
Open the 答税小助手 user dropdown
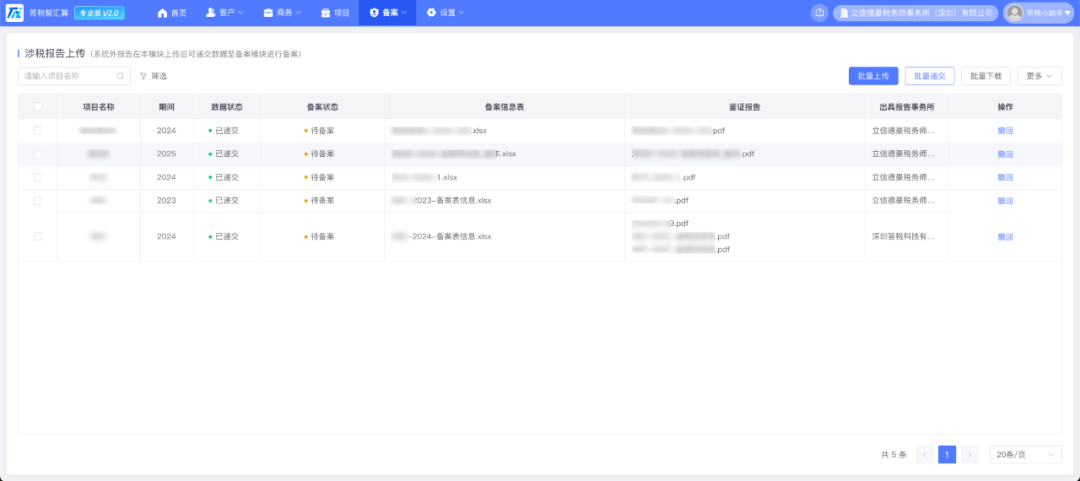coord(1041,12)
